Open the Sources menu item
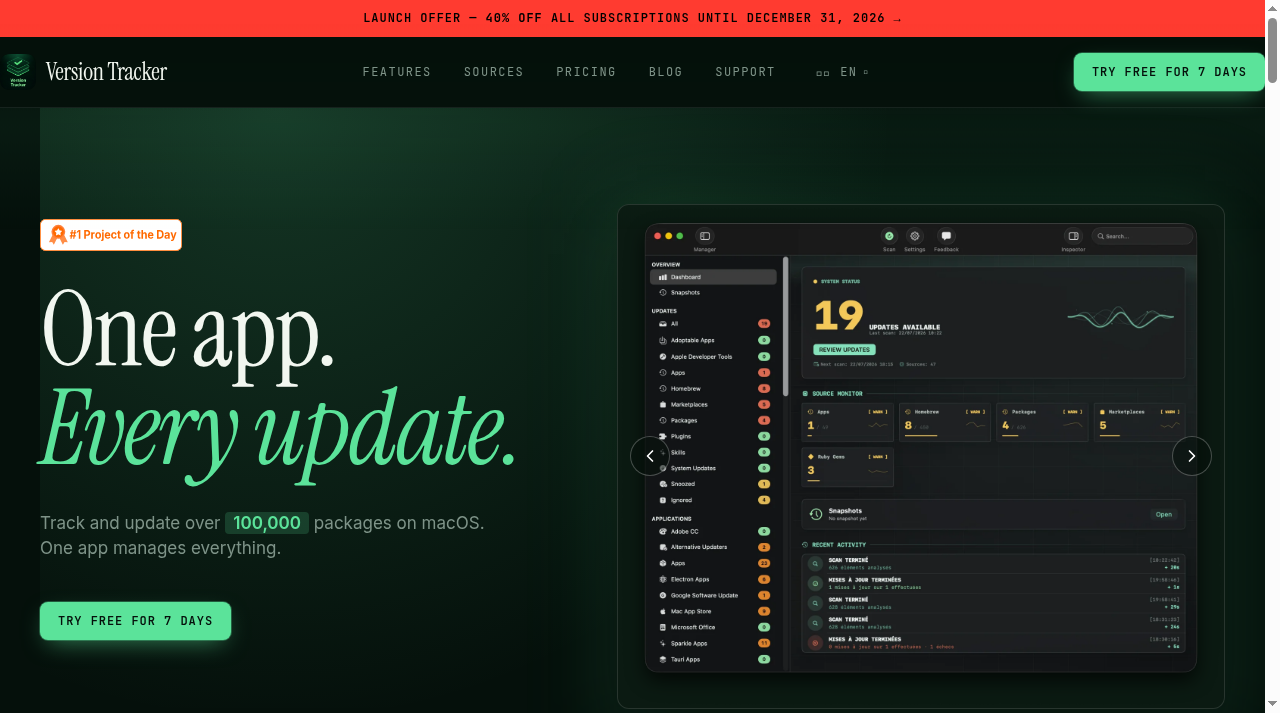Screen dimensions: 1280x713 pos(494,72)
